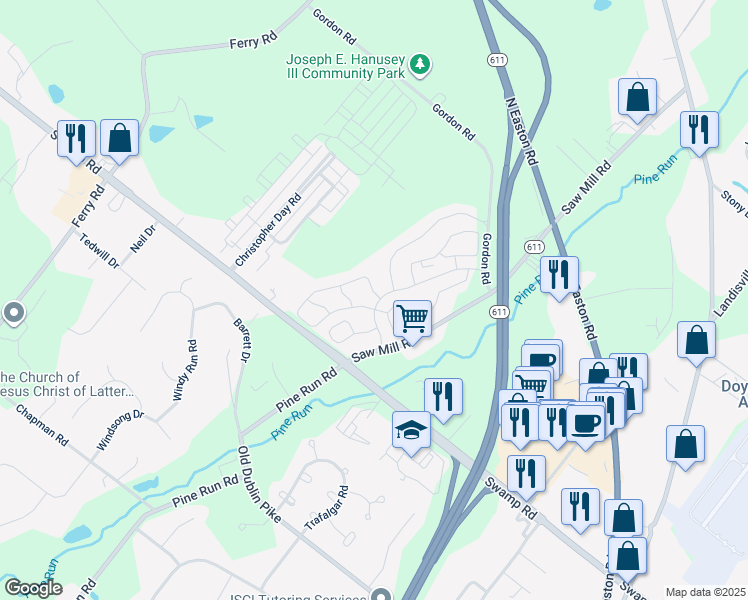
Task: Click the coffee cup marker near Easton Rd
Action: coord(586,422)
